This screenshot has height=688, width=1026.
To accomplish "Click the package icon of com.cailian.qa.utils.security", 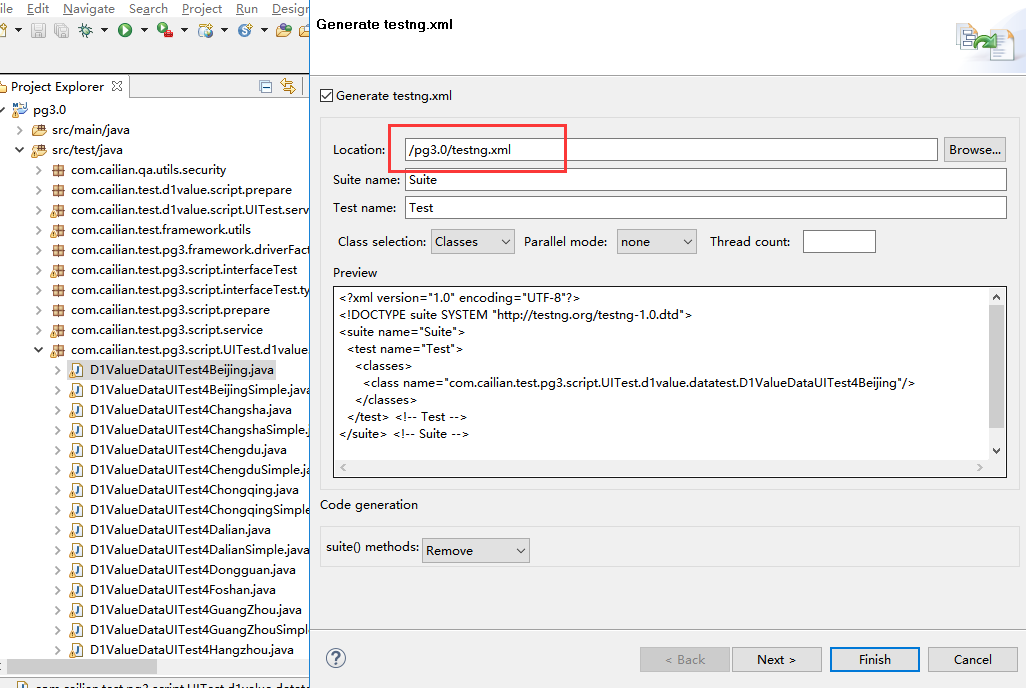I will click(58, 170).
